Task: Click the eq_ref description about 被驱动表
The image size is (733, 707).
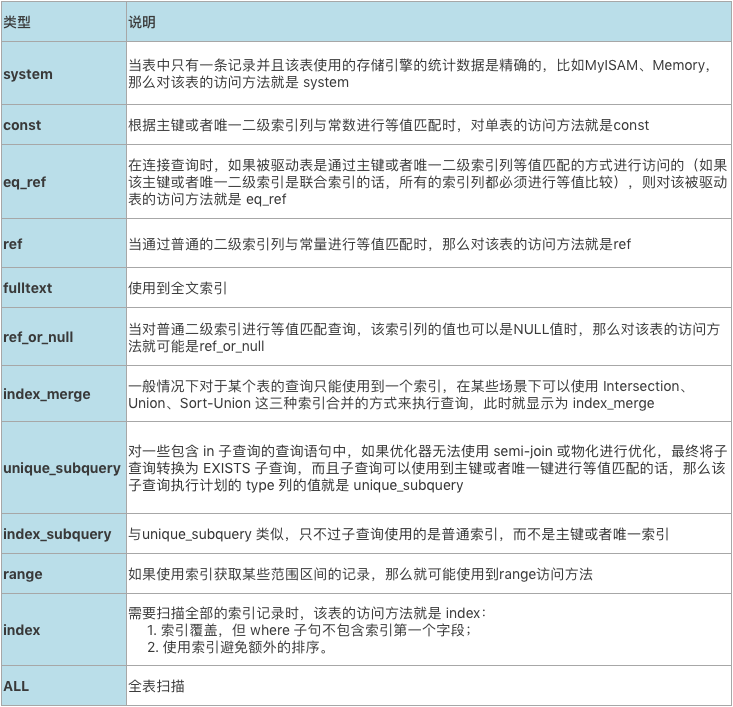Action: [428, 182]
